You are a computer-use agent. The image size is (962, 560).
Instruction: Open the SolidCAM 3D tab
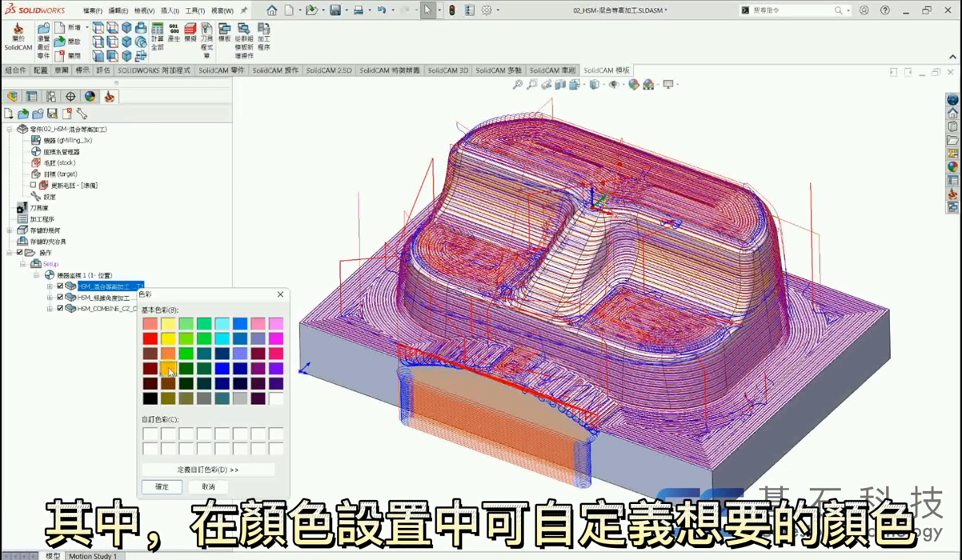447,71
